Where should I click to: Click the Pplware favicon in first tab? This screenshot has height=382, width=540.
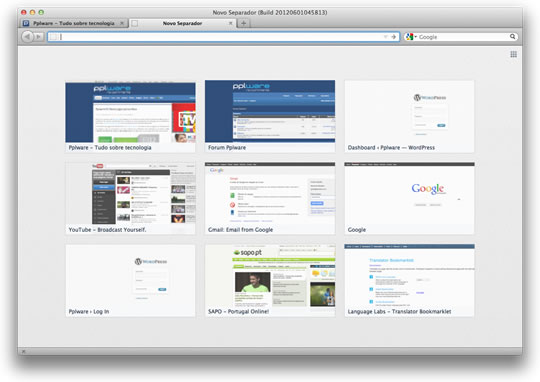[26, 23]
